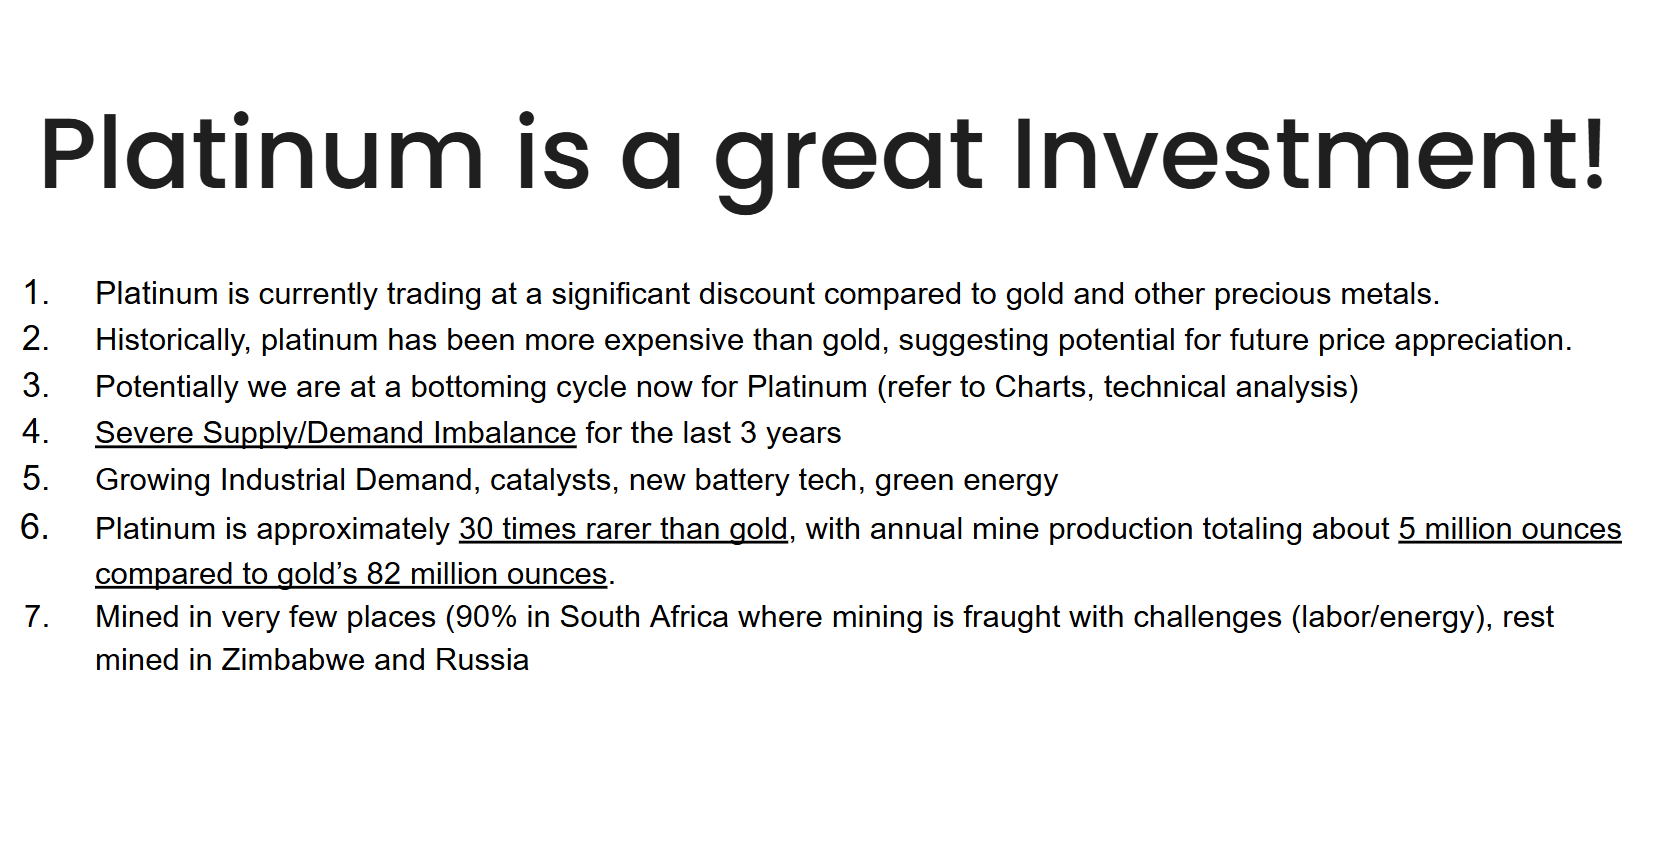Click the bottoming cycle for Platinum line
Viewport: 1680px width, 842px height.
(x=726, y=387)
